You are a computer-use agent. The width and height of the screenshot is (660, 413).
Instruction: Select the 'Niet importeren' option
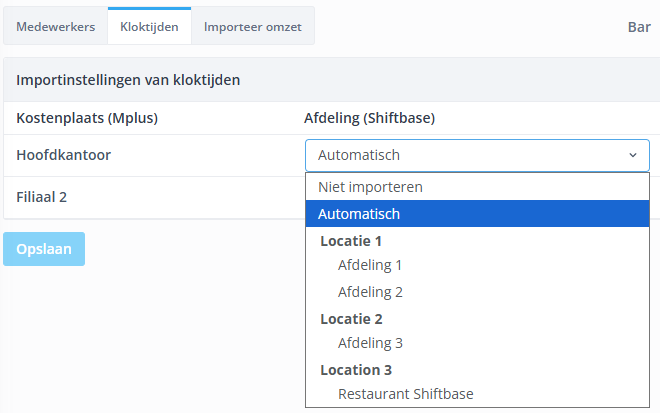[370, 187]
